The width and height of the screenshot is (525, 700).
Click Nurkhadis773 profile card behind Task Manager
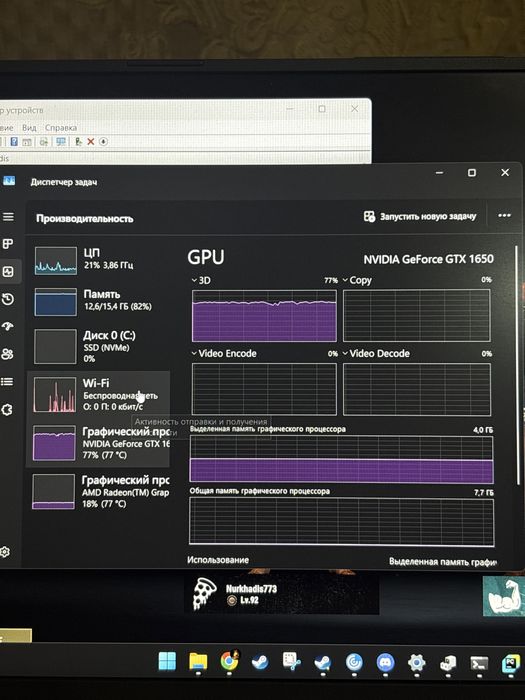pyautogui.click(x=281, y=594)
